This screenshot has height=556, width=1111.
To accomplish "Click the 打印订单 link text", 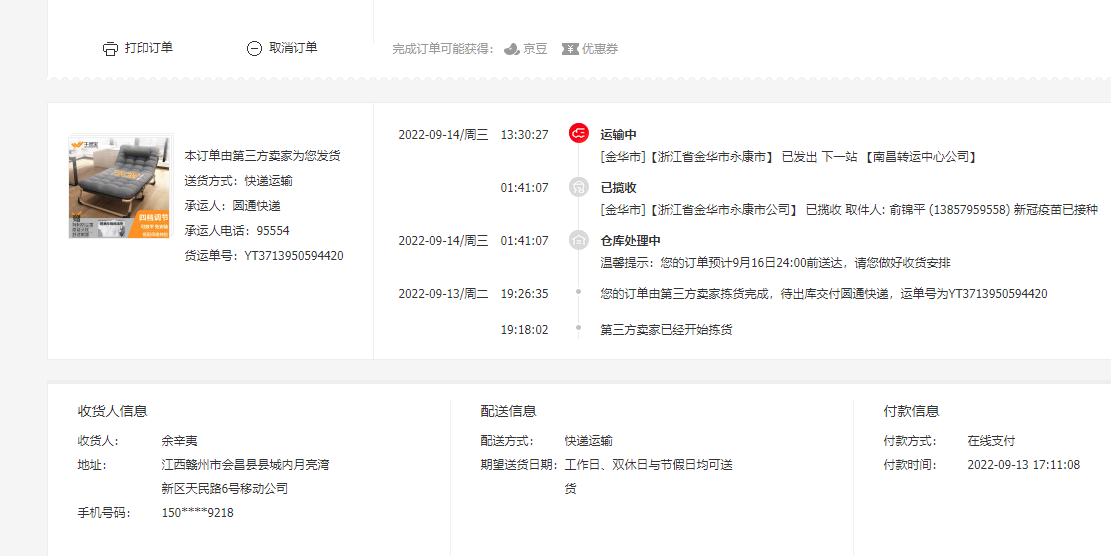I will click(x=149, y=47).
